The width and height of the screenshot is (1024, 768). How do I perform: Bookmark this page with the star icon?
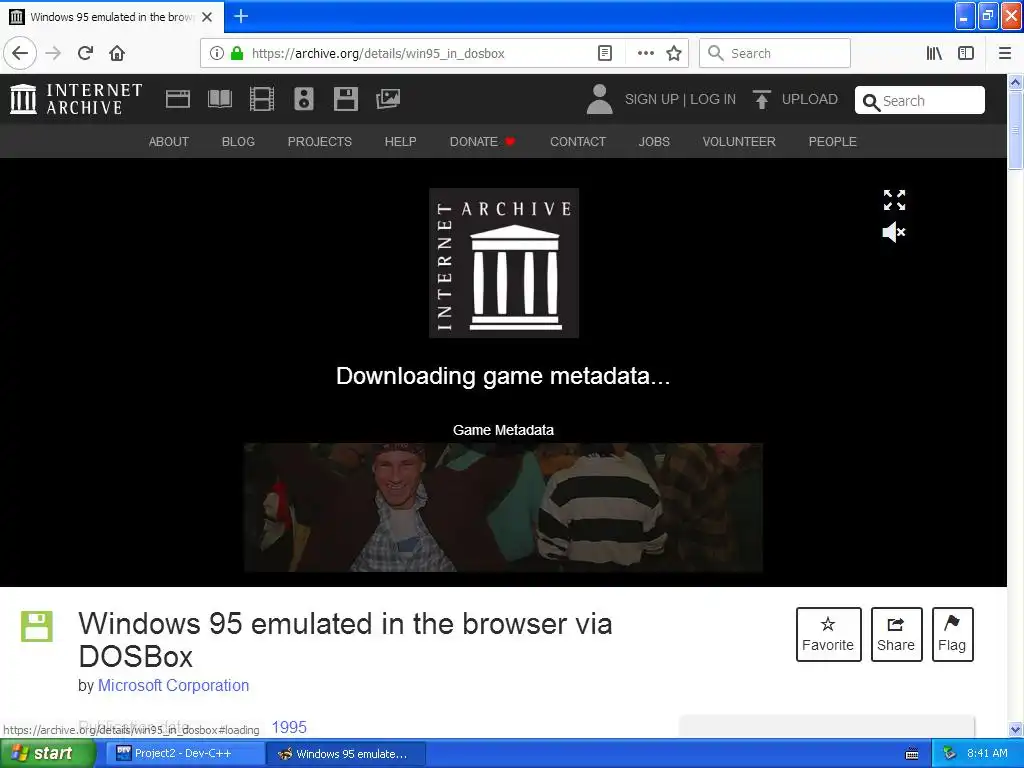674,53
